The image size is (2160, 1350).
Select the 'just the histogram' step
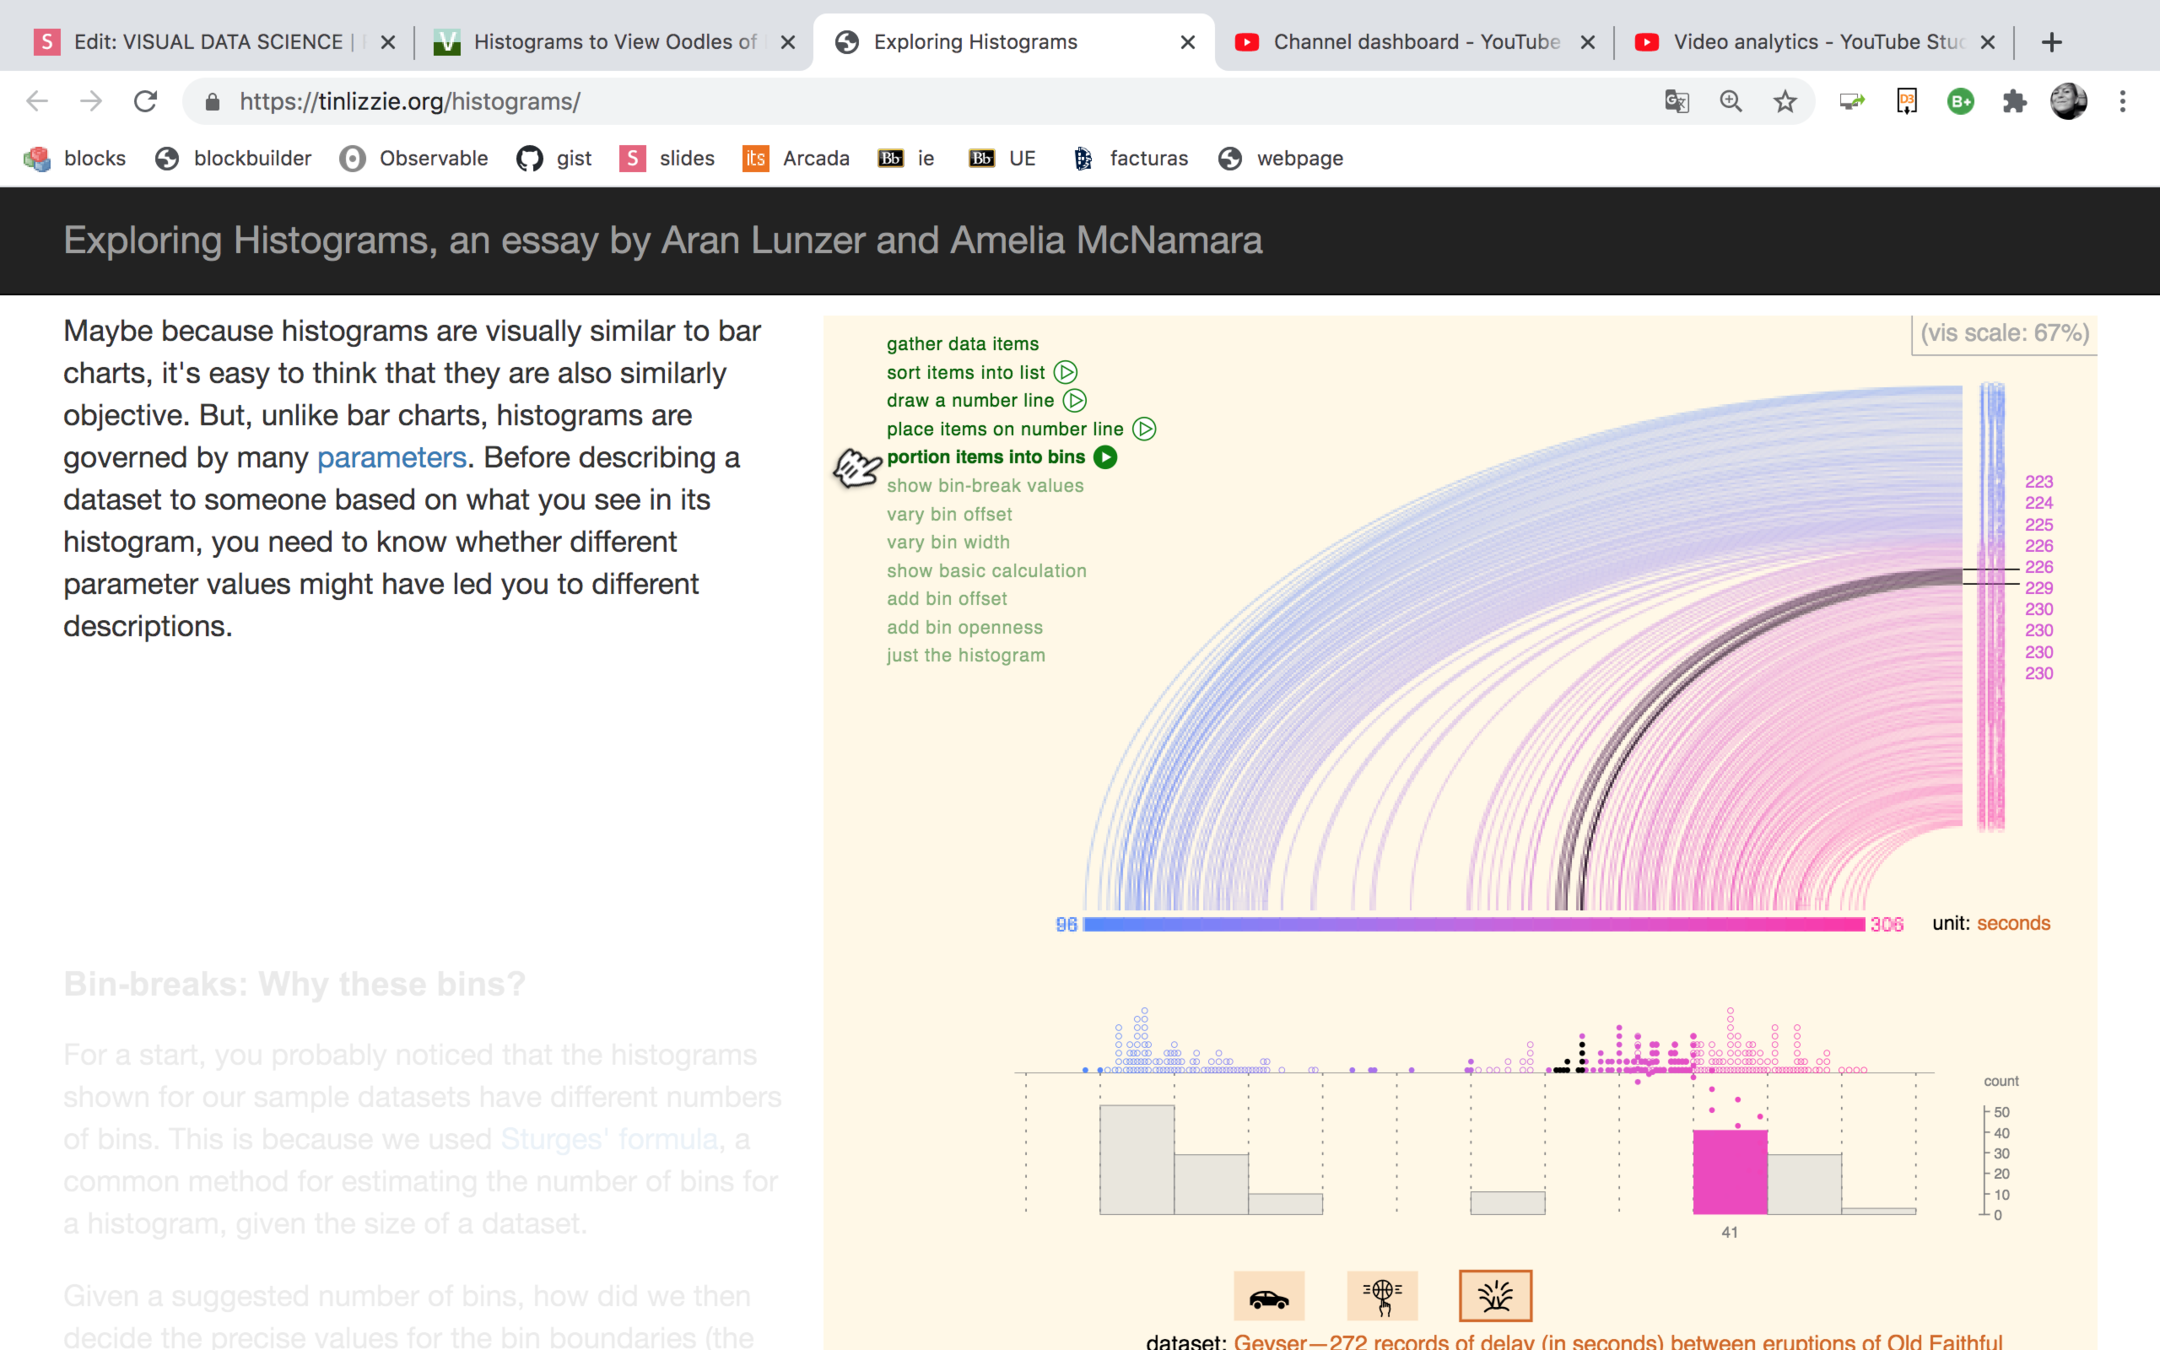click(x=965, y=655)
